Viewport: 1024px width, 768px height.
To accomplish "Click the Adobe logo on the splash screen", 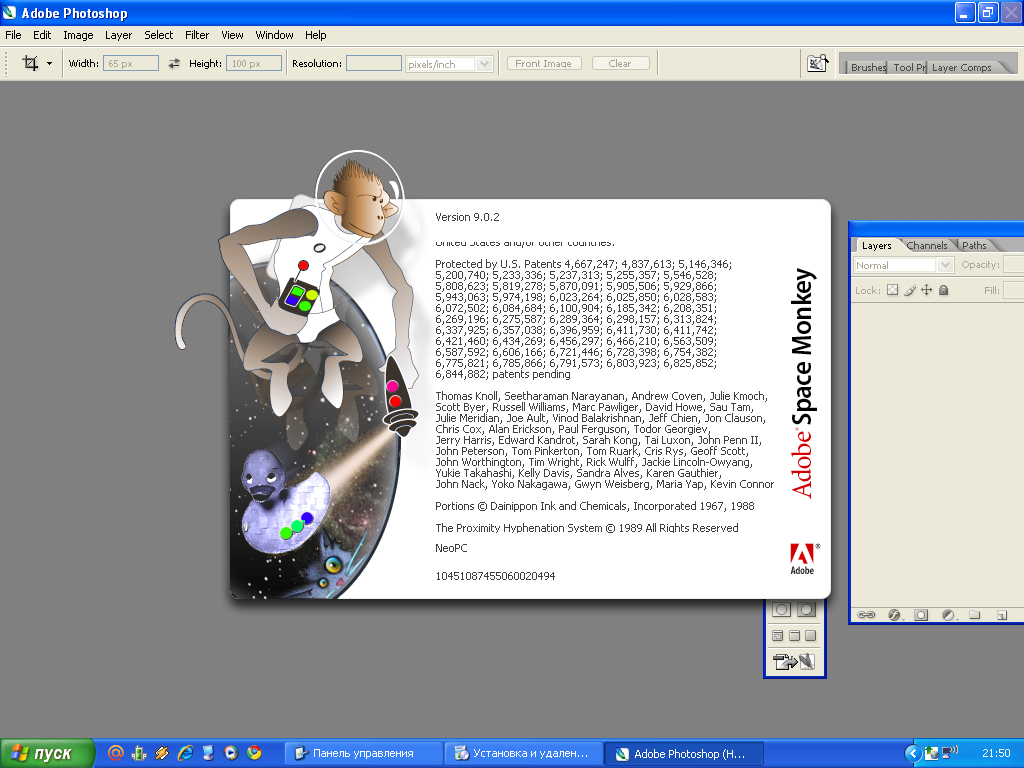I will [803, 559].
